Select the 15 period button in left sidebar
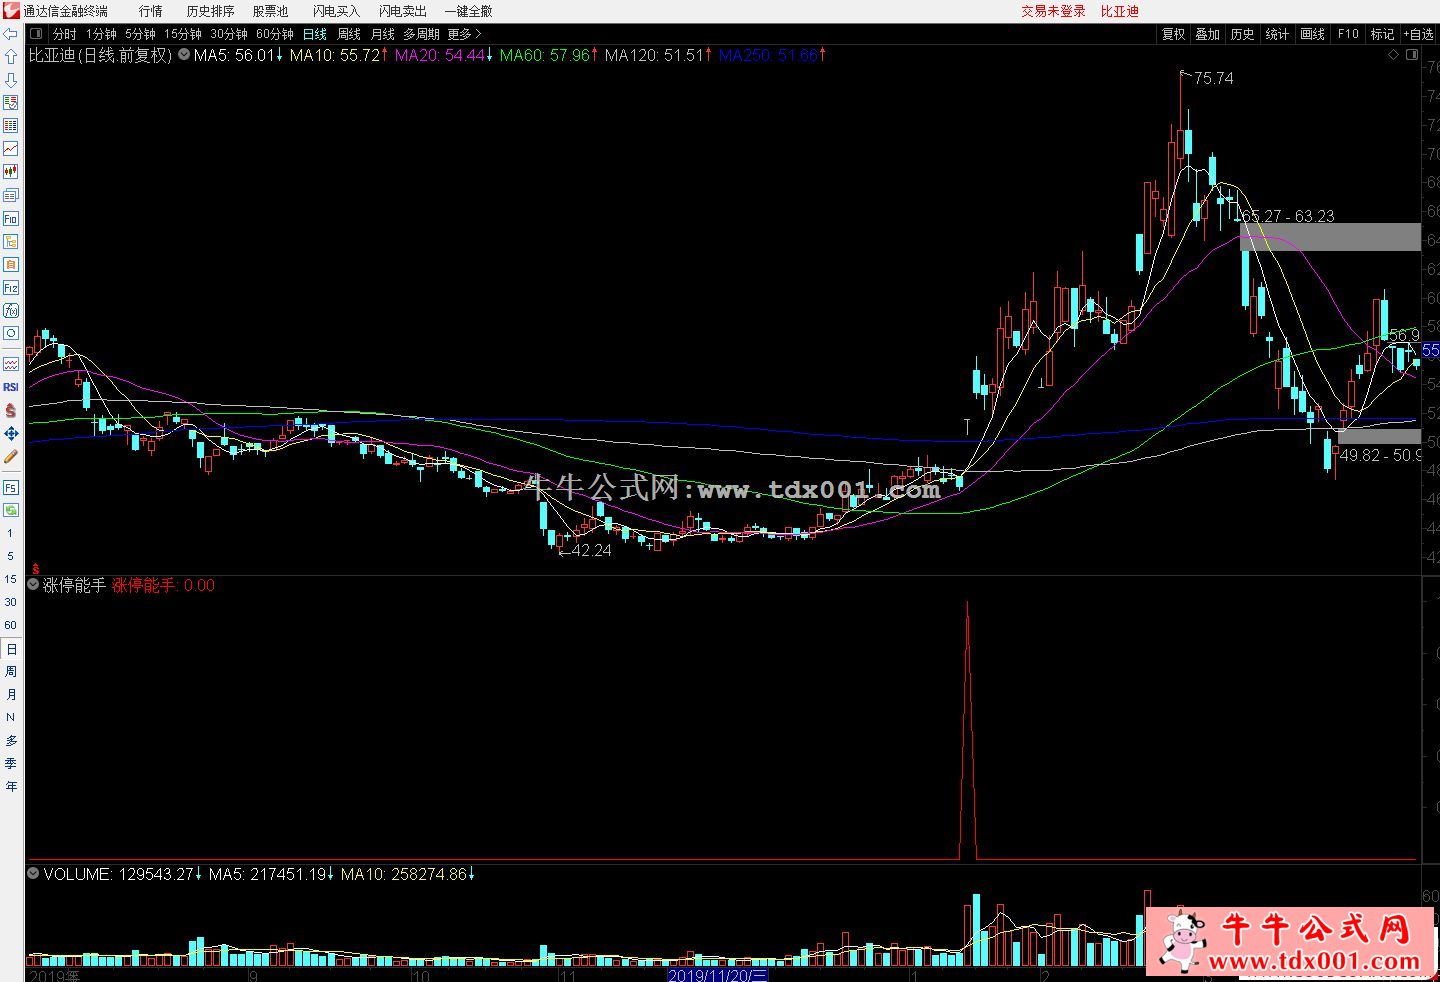This screenshot has width=1440, height=982. (x=11, y=579)
